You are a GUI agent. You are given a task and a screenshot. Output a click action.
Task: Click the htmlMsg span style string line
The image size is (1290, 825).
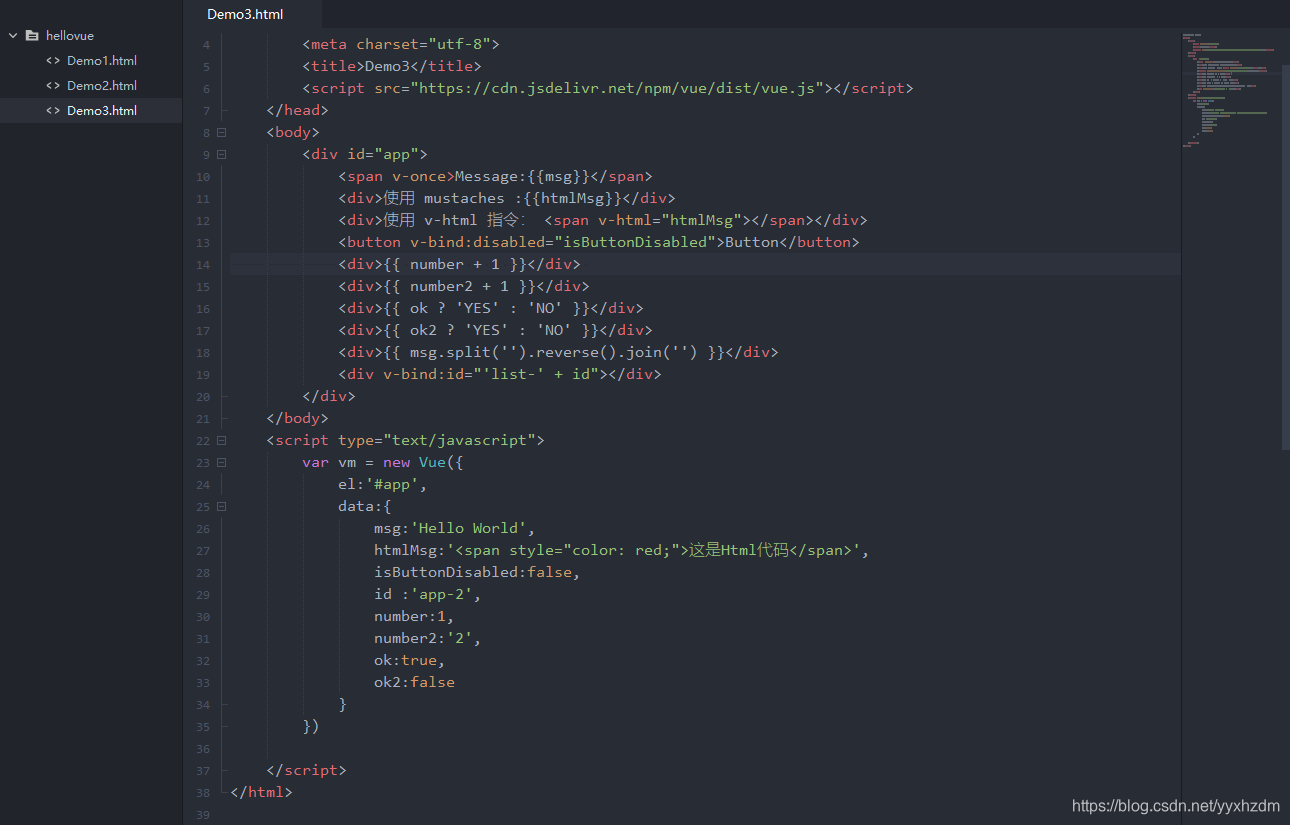pos(622,550)
